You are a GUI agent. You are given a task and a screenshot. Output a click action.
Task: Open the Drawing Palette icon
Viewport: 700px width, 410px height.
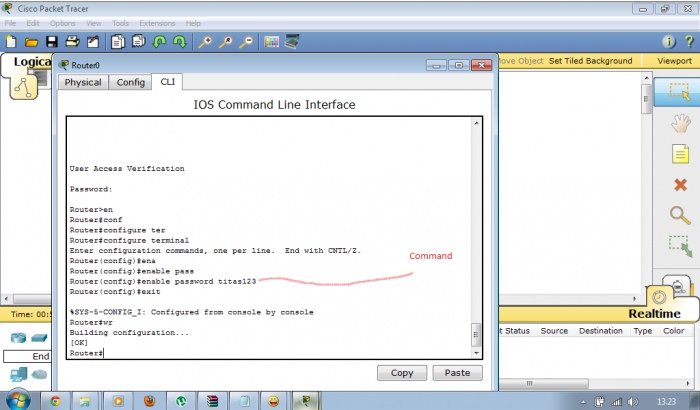271,42
